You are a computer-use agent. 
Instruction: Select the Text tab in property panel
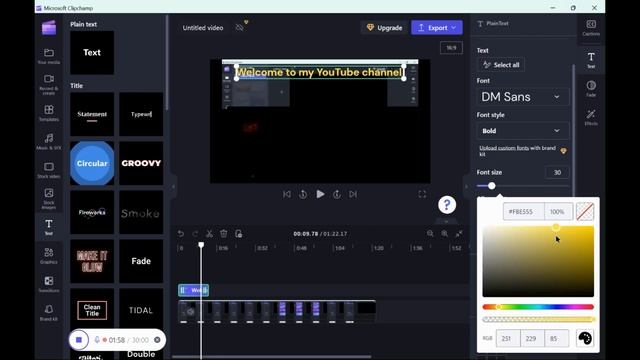click(591, 60)
